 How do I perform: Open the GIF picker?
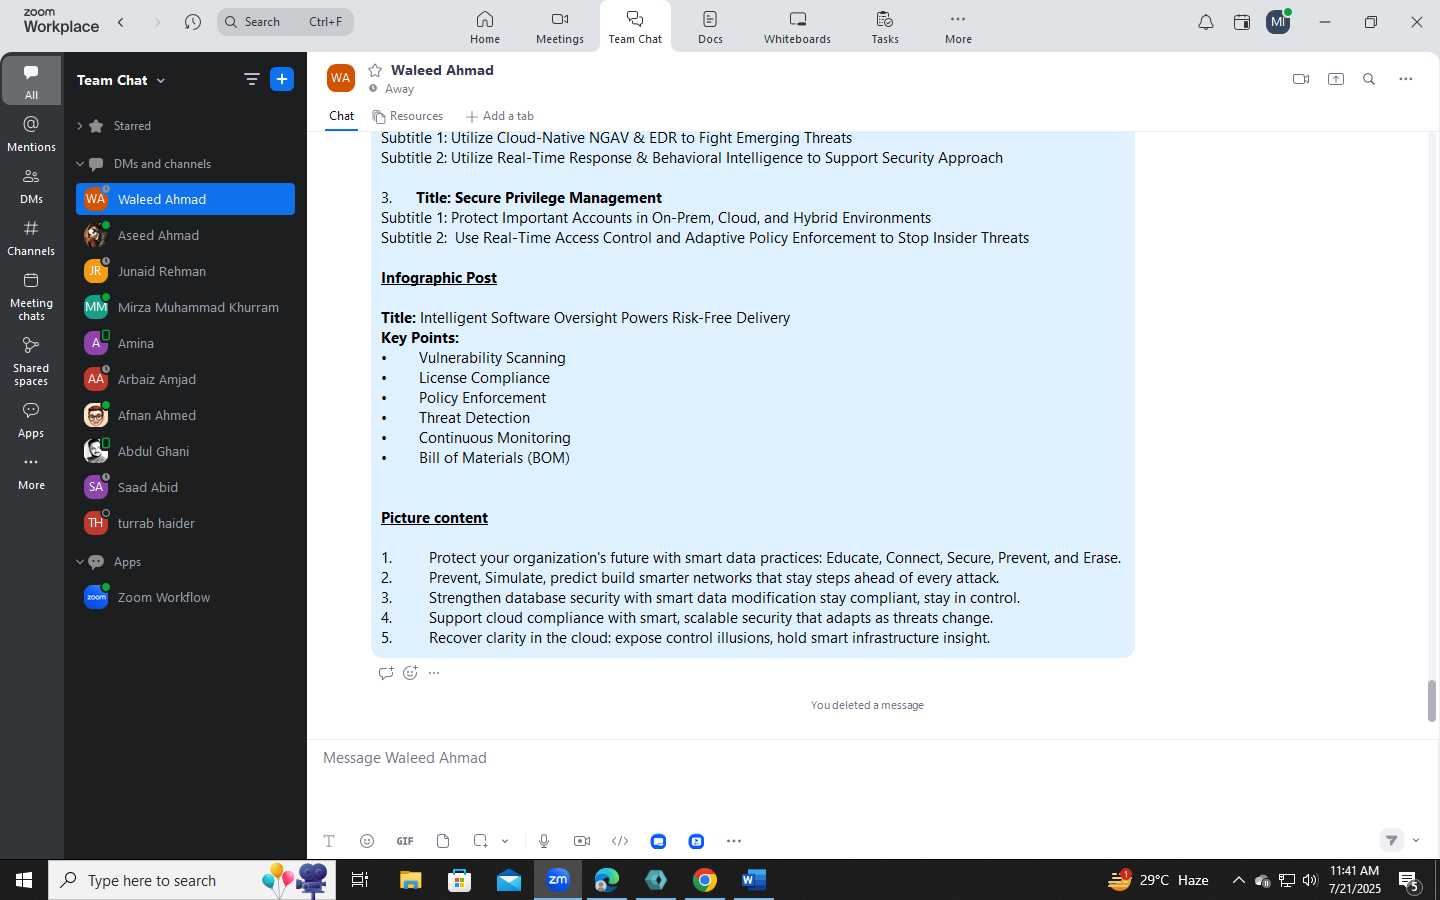[x=405, y=841]
